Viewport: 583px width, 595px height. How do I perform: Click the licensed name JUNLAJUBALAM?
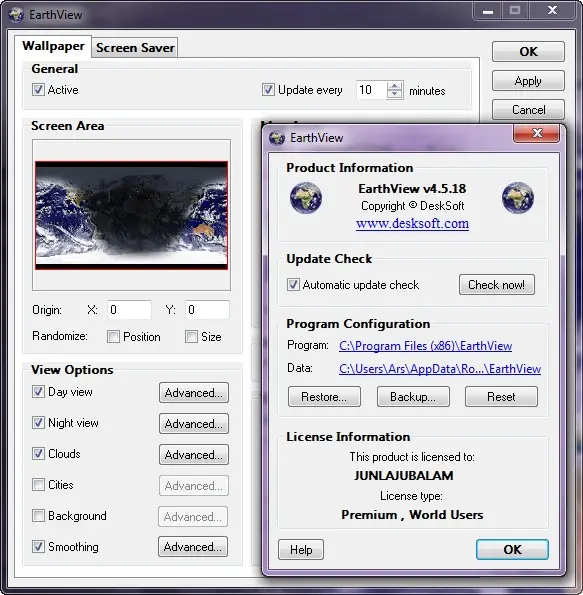404,476
